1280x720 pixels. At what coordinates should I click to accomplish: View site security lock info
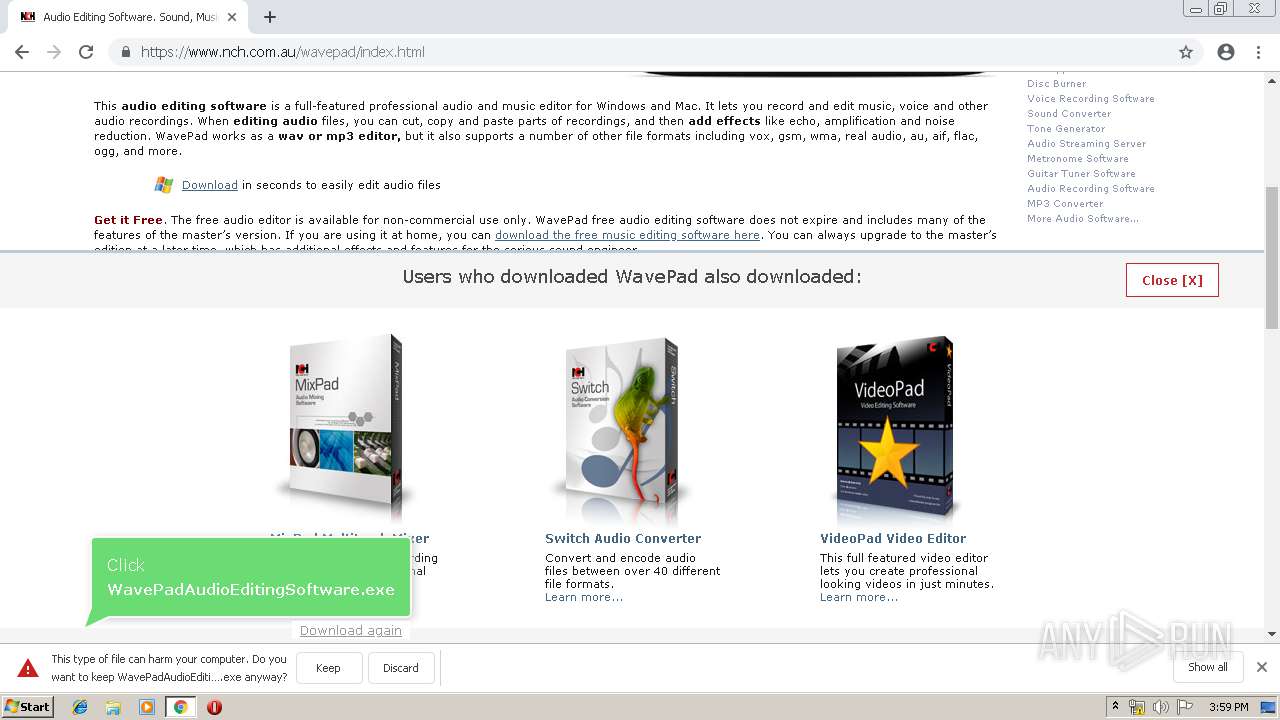click(126, 52)
